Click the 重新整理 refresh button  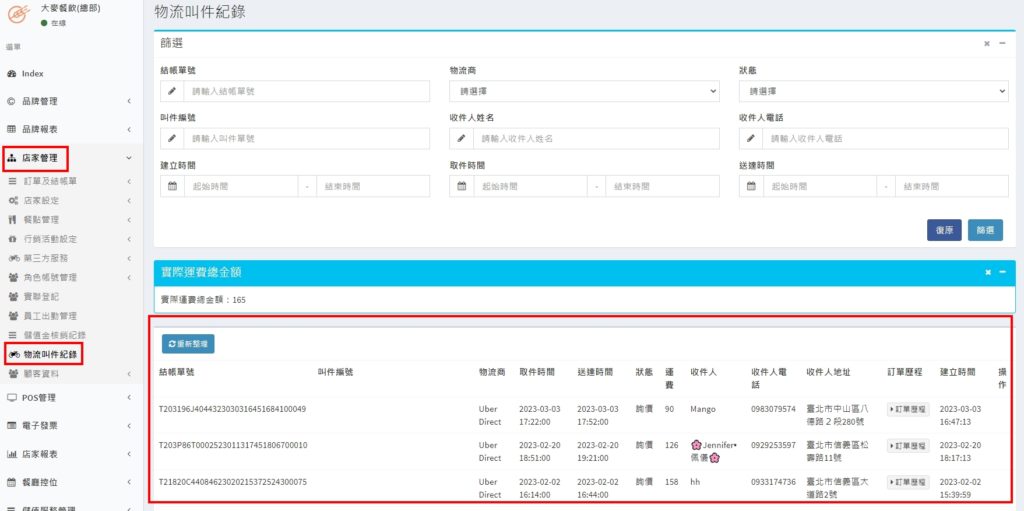click(x=188, y=344)
